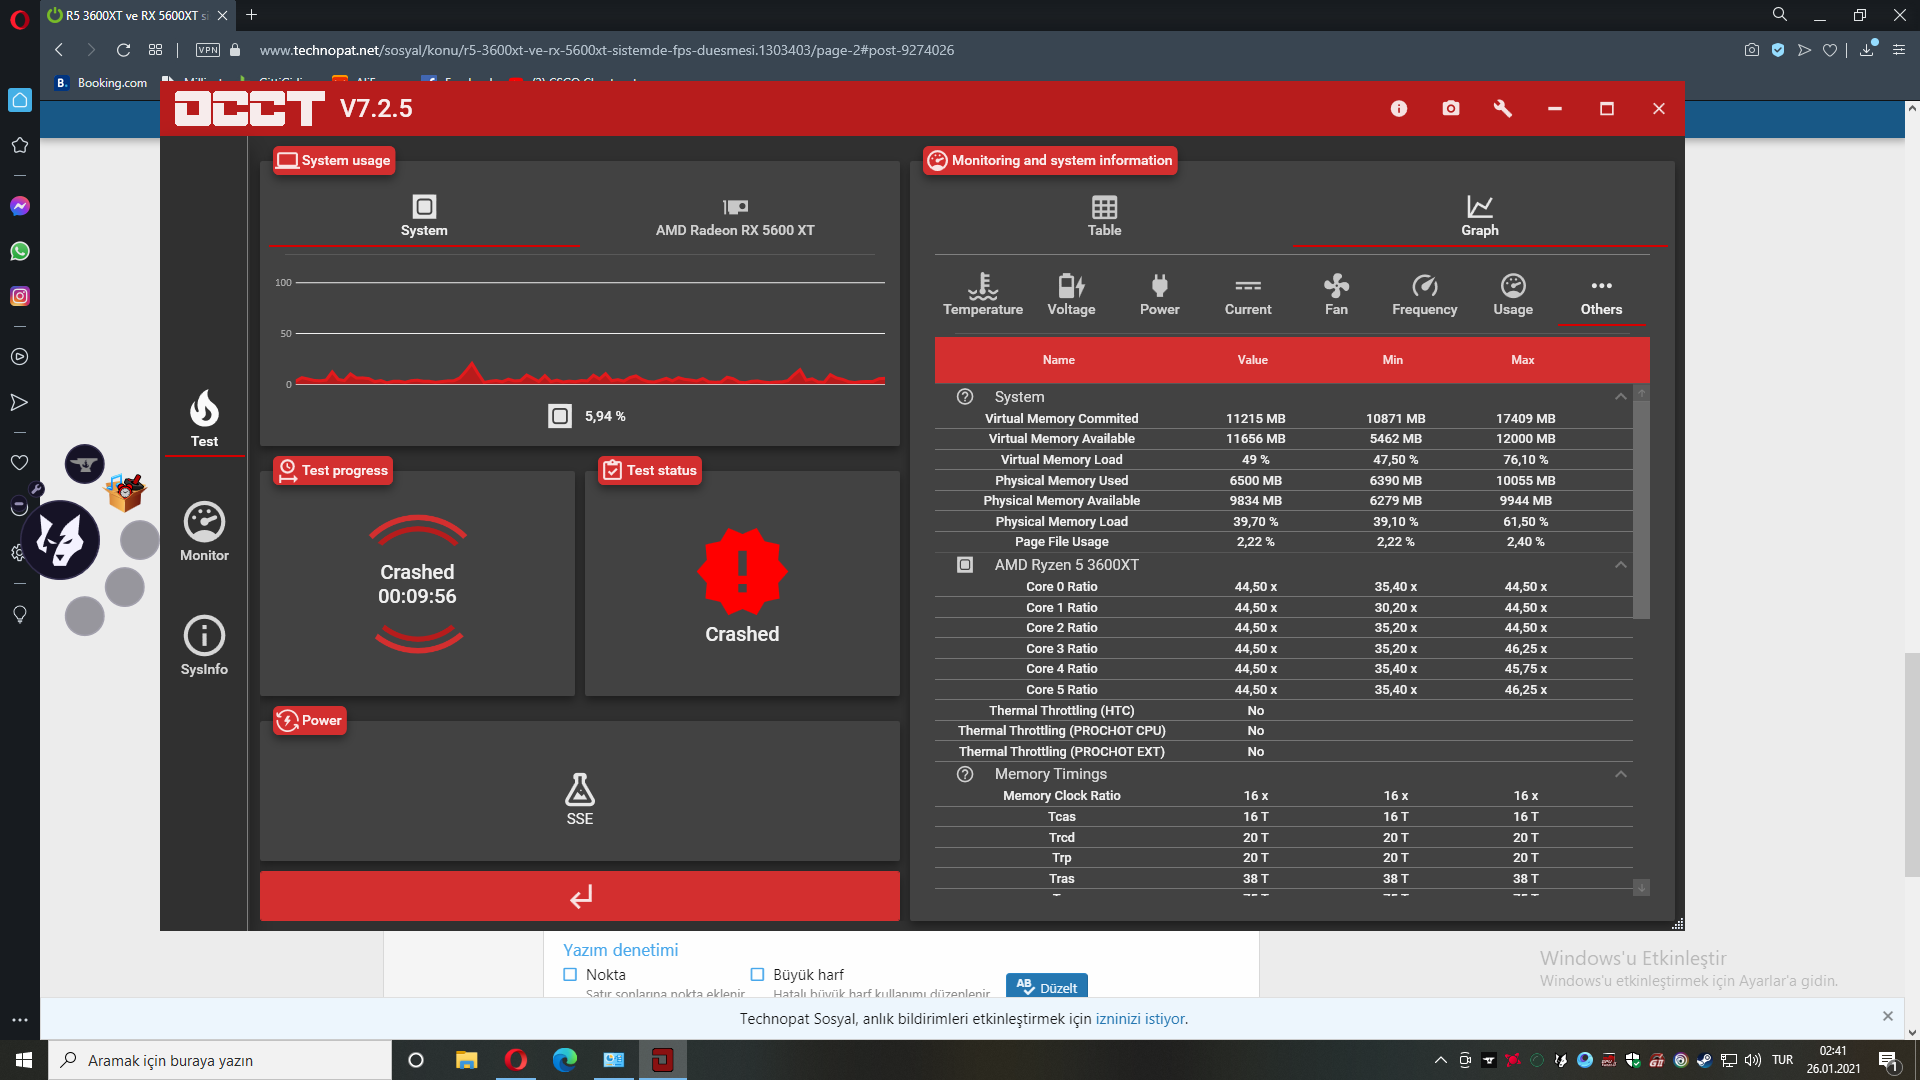The image size is (1920, 1080).
Task: Collapse the System sensor group
Action: 1620,397
